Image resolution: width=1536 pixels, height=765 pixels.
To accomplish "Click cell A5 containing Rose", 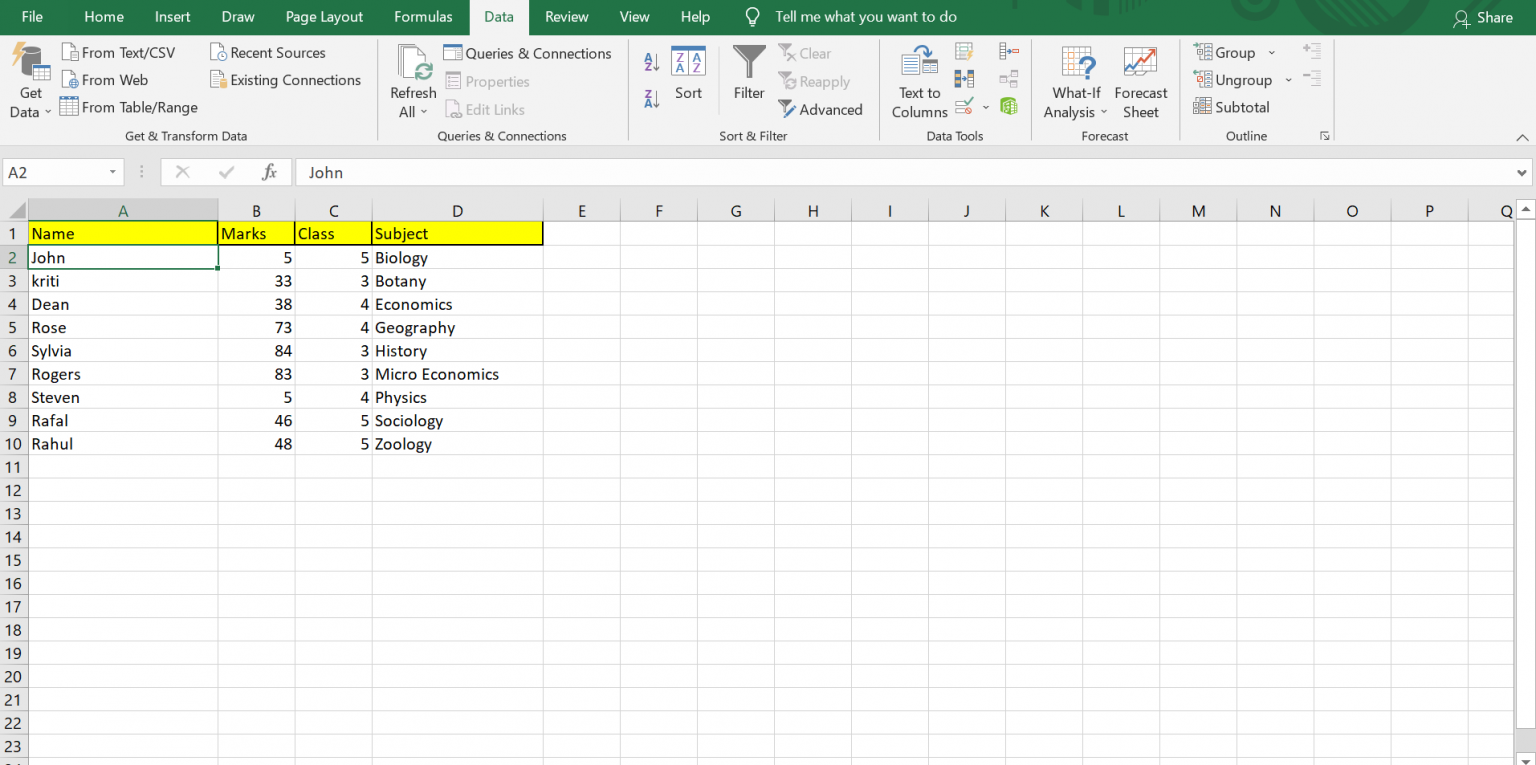I will (x=123, y=327).
